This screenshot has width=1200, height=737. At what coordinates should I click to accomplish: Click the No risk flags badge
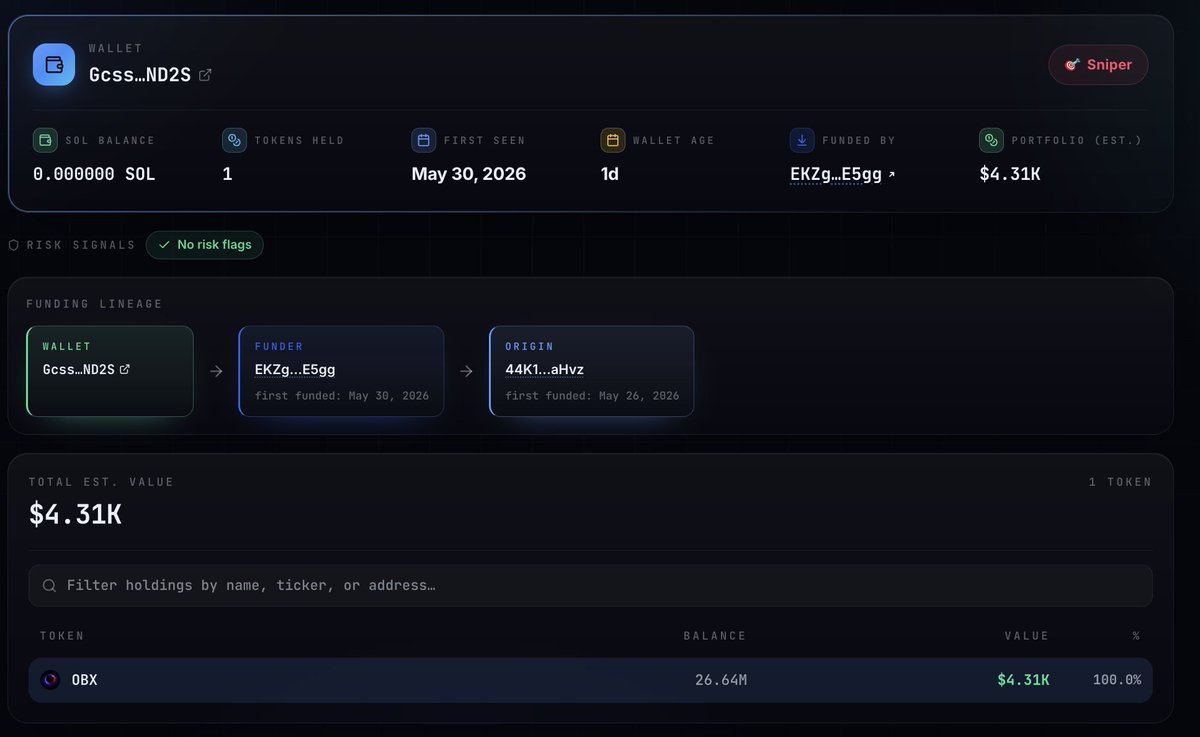click(x=204, y=245)
